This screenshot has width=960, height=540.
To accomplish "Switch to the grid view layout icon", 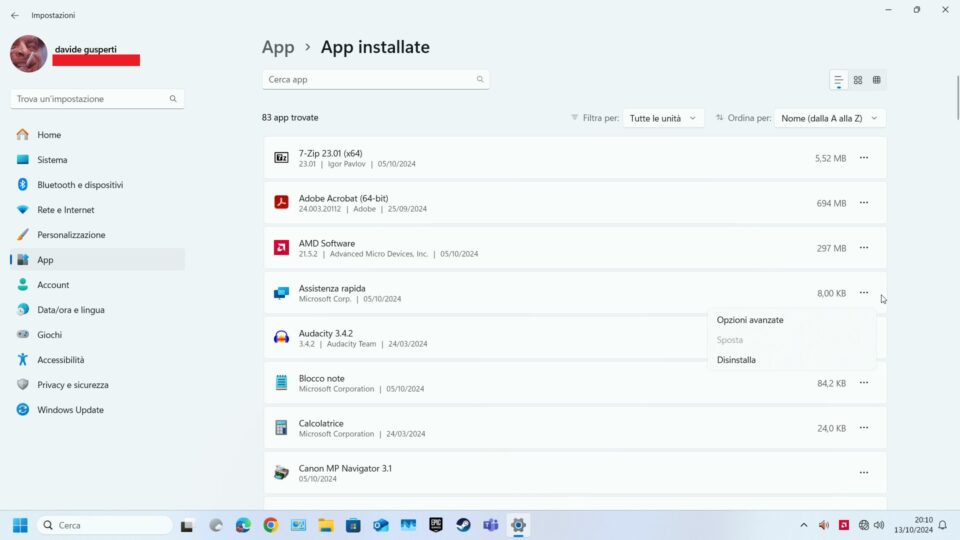I will pyautogui.click(x=857, y=80).
